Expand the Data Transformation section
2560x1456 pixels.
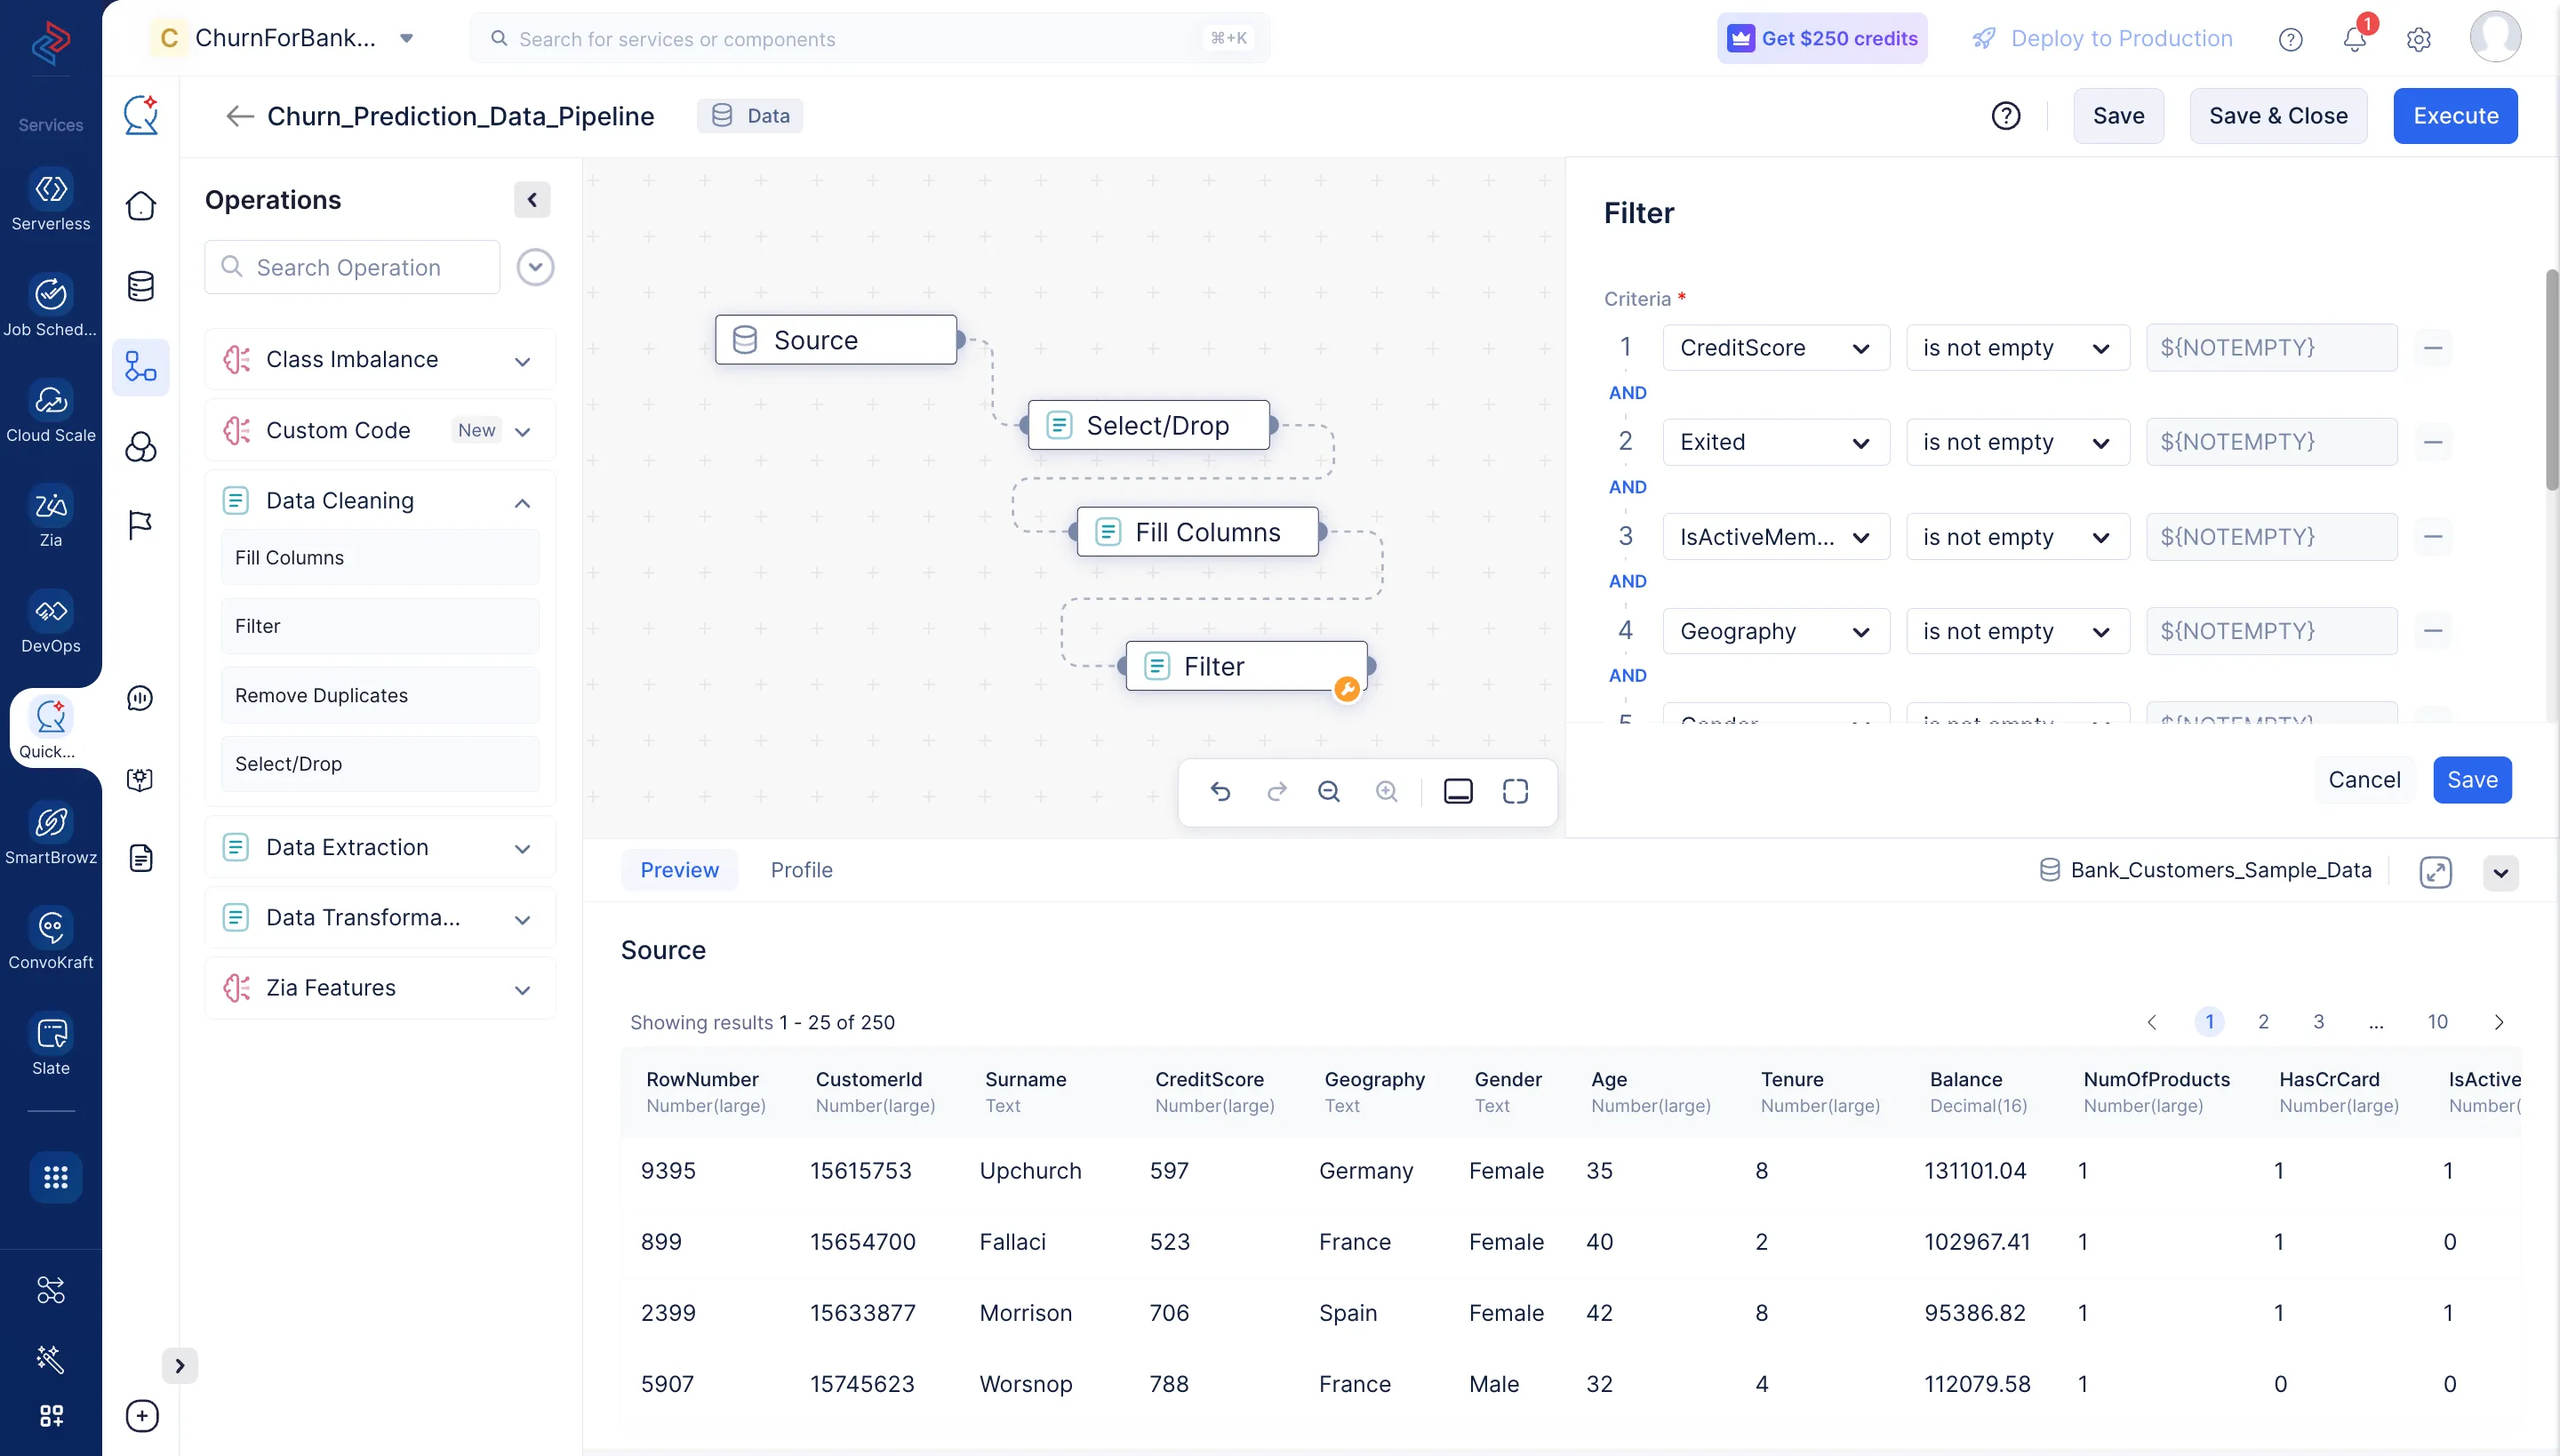pyautogui.click(x=522, y=917)
